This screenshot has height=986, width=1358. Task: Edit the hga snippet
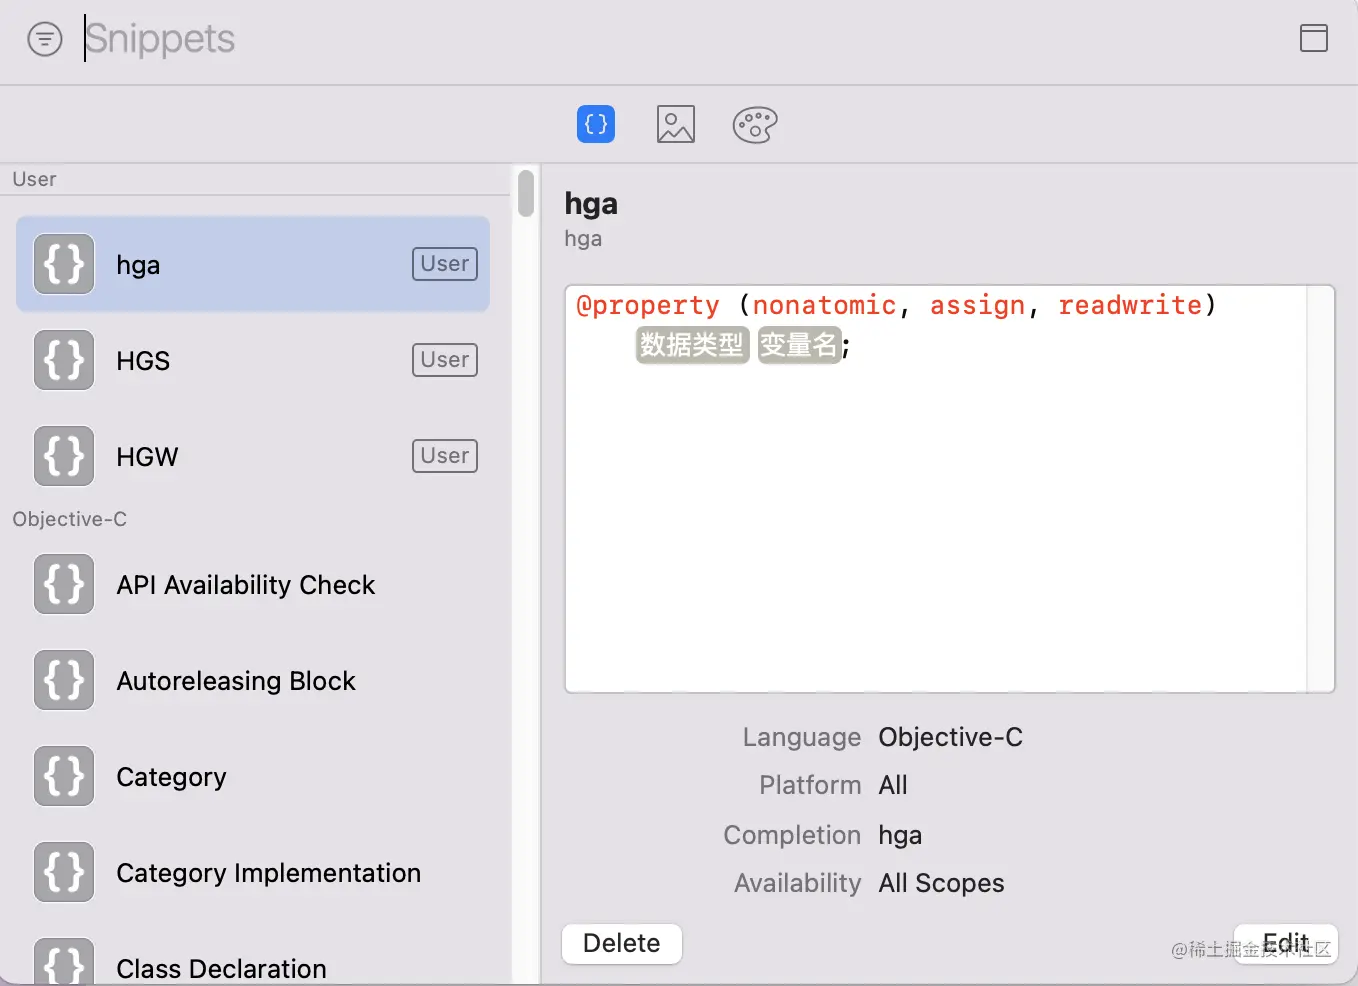[x=1286, y=943]
